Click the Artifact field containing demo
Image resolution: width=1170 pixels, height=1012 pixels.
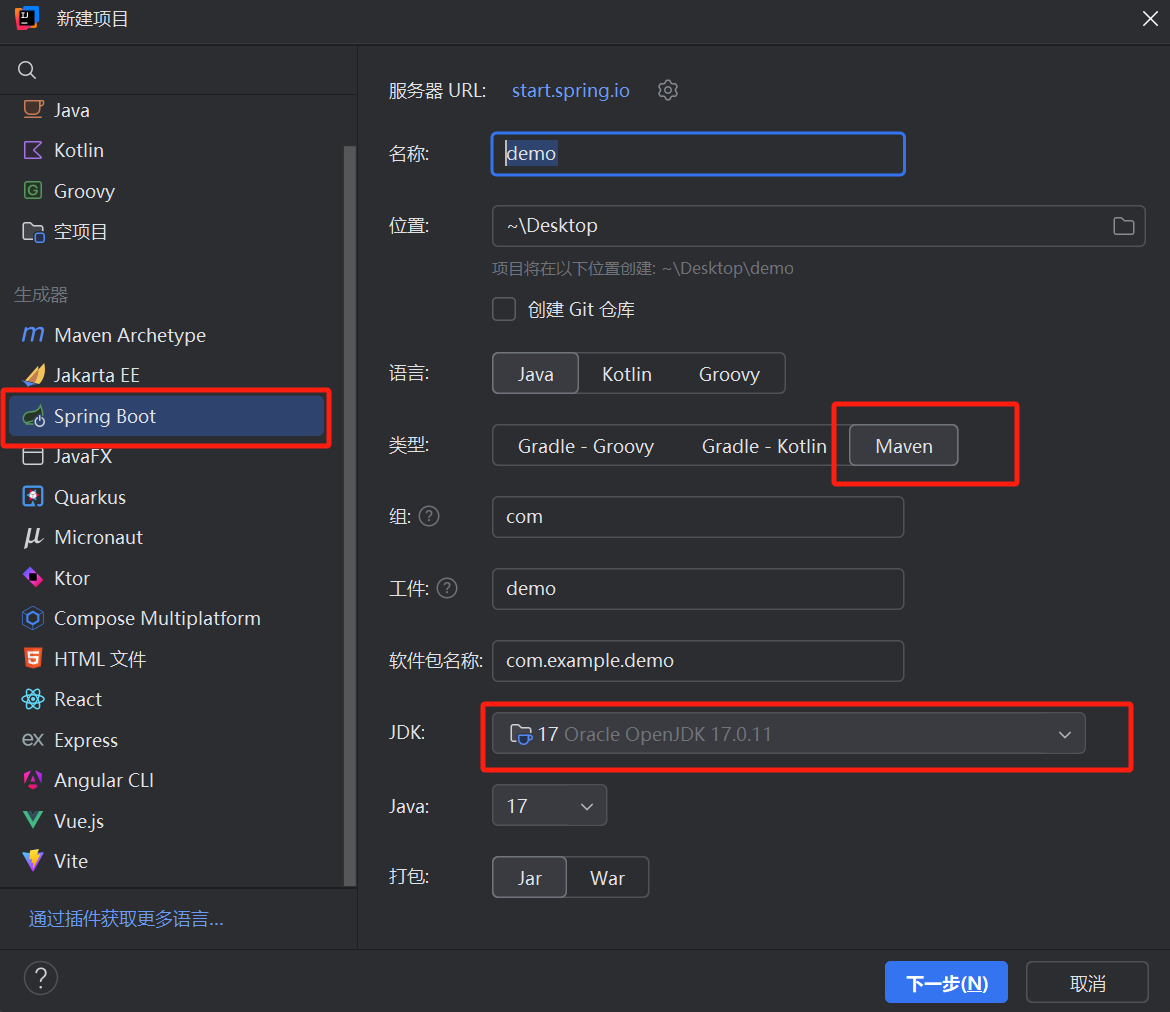[698, 588]
